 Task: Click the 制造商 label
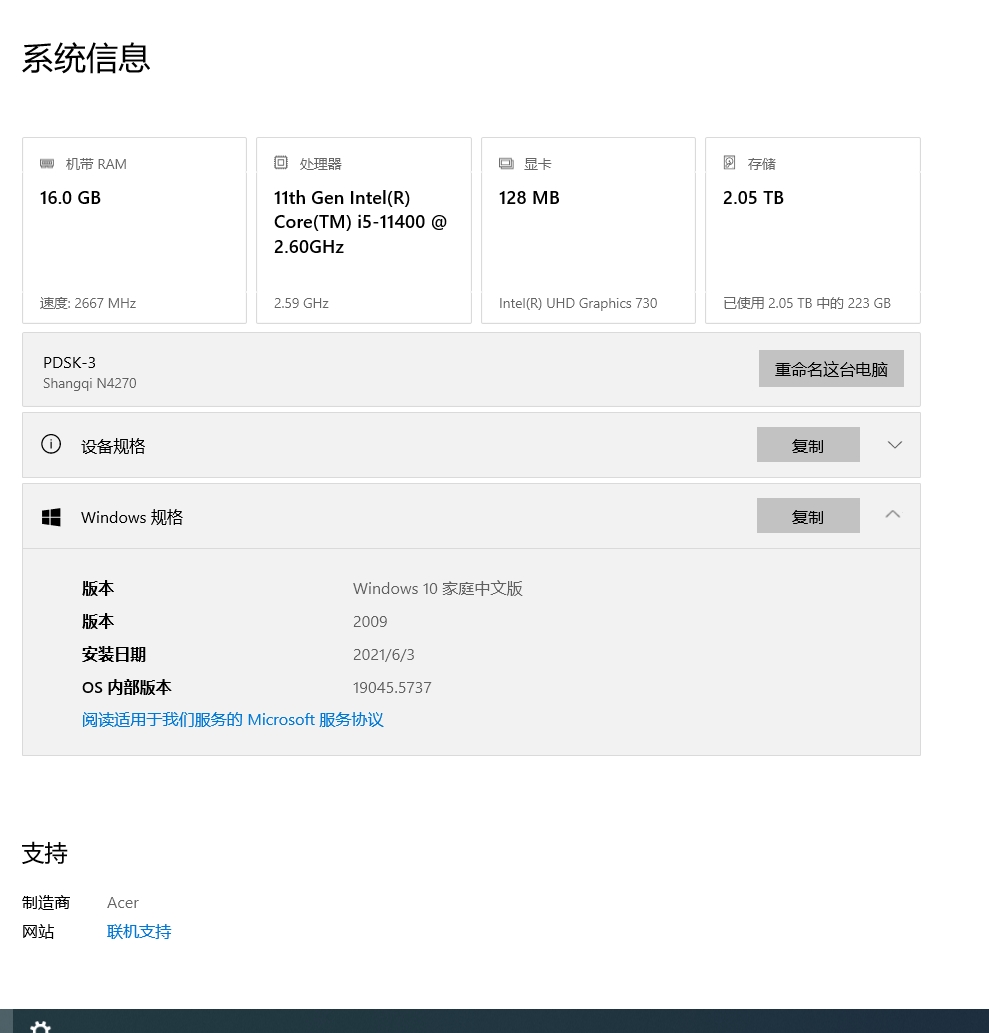(45, 903)
